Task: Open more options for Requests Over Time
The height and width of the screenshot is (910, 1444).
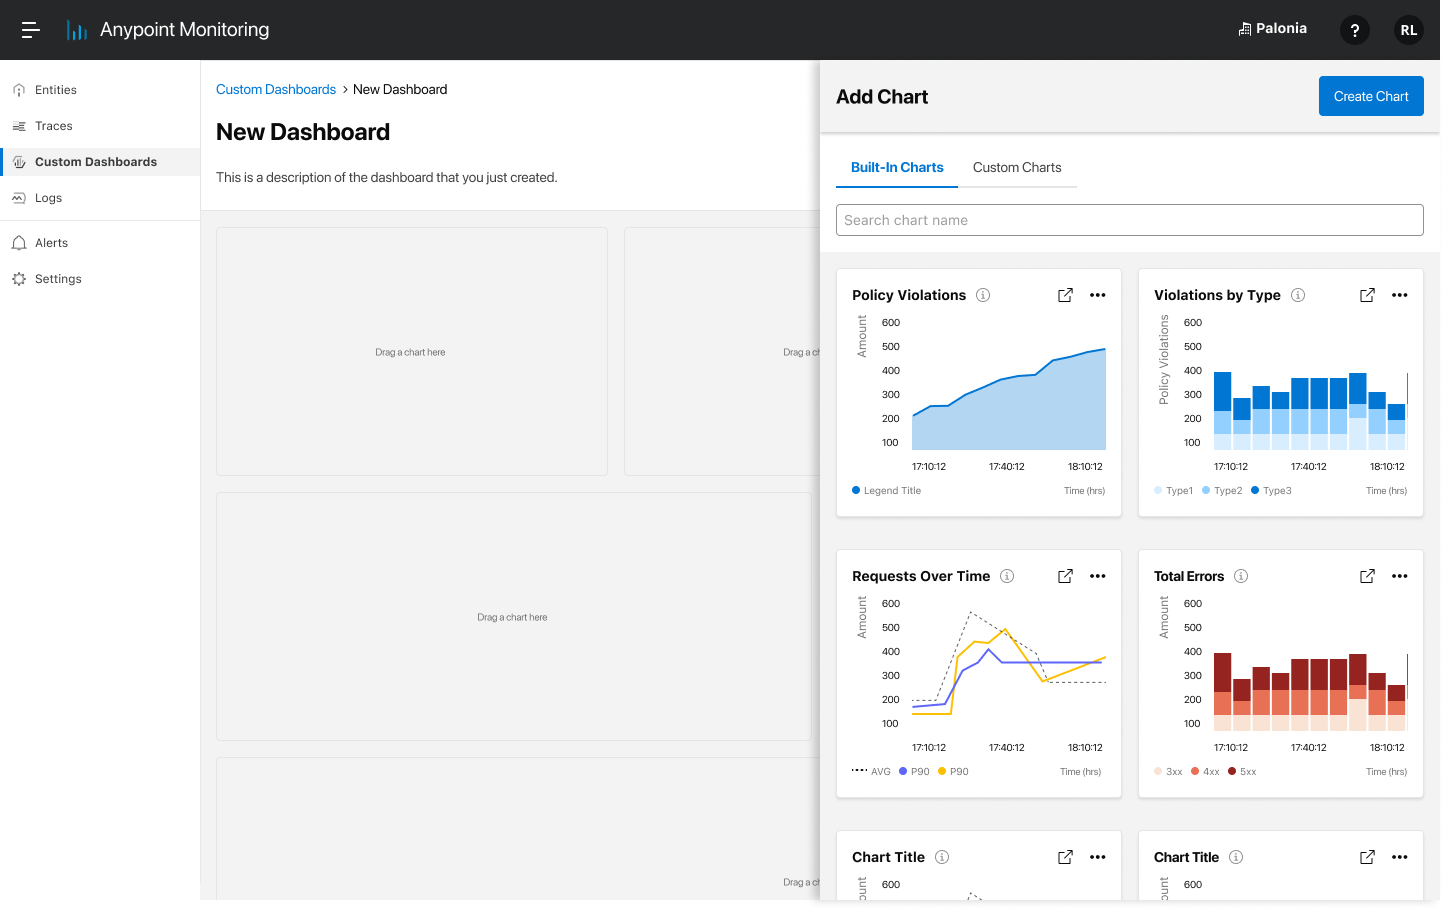Action: [1097, 576]
